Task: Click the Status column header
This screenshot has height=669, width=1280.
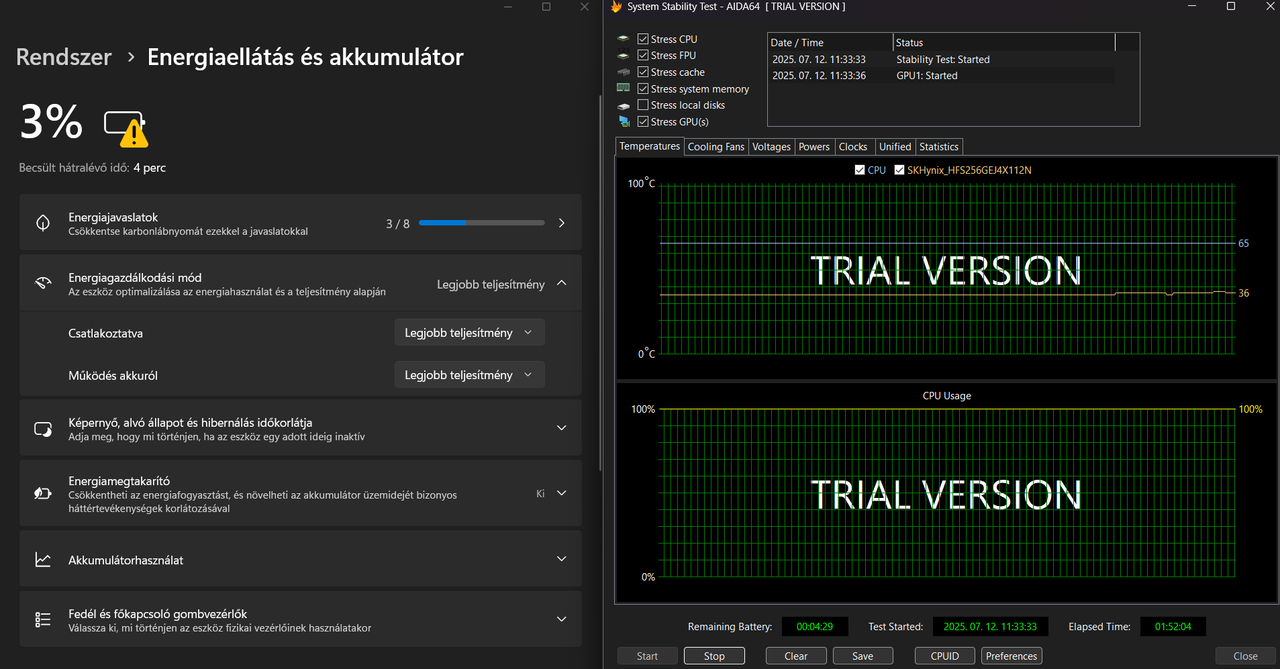Action: click(x=1003, y=43)
